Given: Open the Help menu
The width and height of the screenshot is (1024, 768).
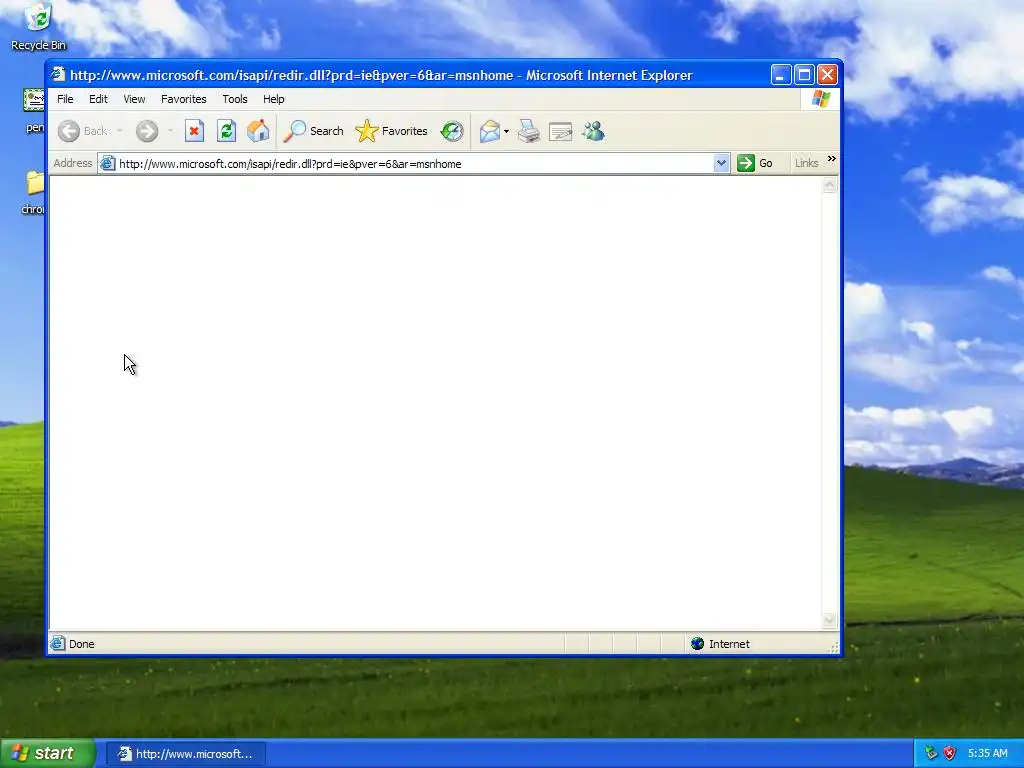Looking at the screenshot, I should pos(274,99).
